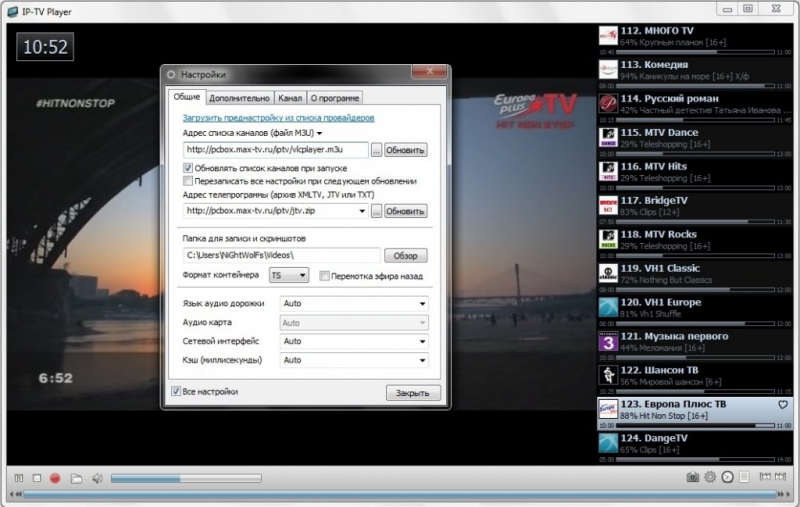Open file via the folder icon

pos(76,478)
